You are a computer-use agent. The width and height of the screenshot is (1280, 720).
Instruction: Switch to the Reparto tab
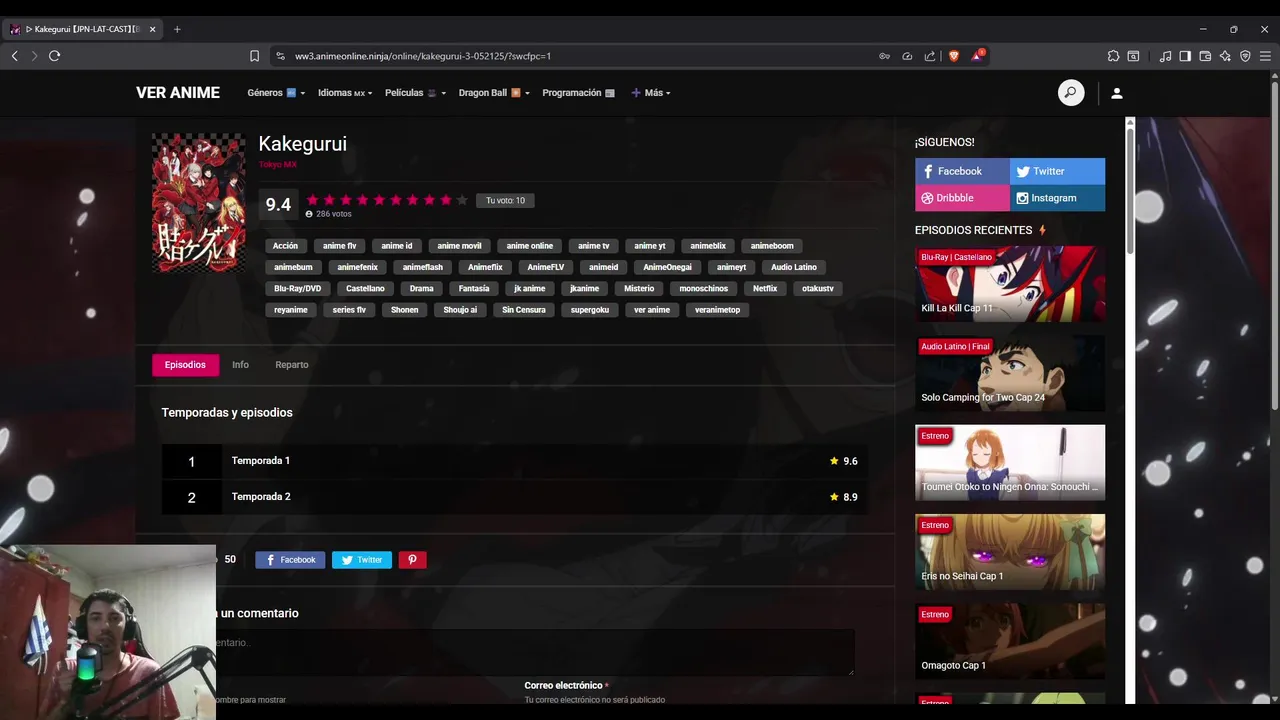(292, 365)
